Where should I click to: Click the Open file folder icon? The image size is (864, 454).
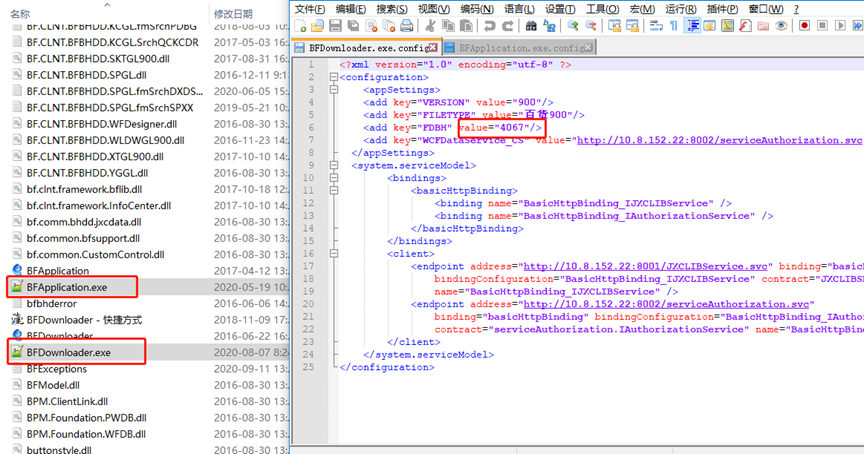pyautogui.click(x=317, y=25)
